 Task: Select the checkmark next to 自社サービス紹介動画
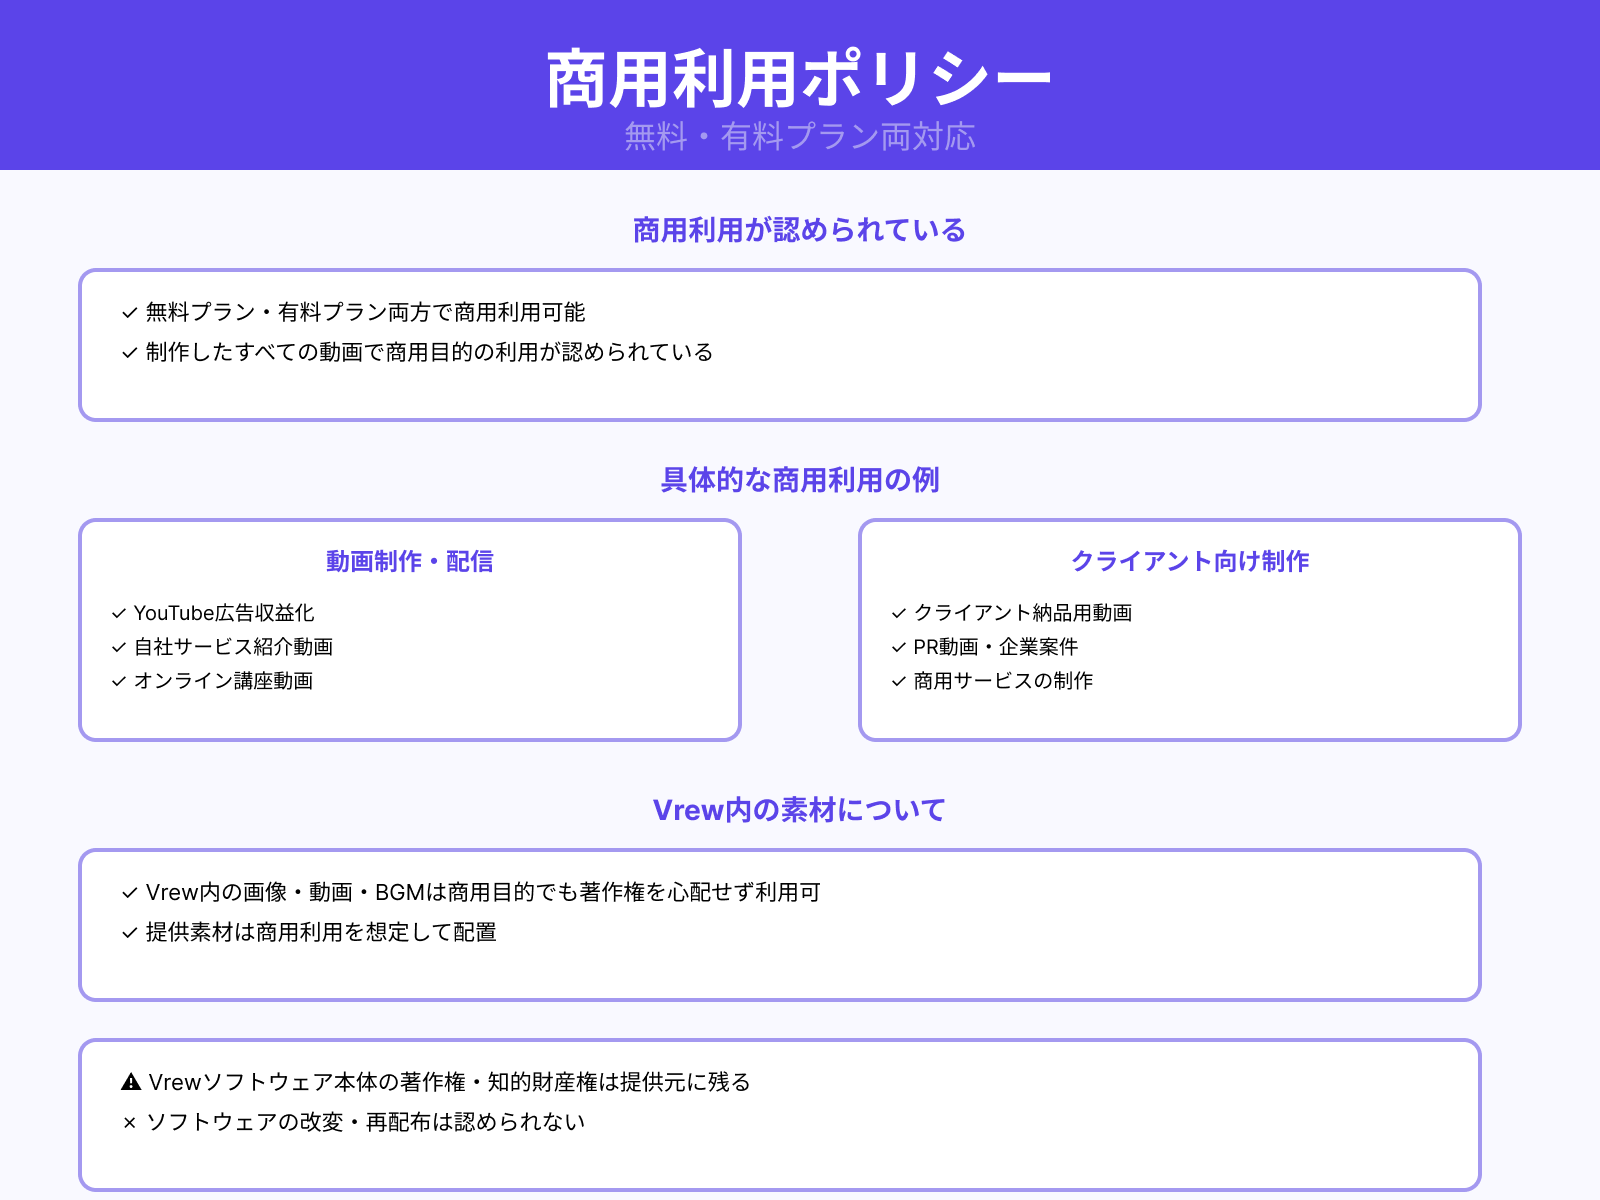[118, 648]
